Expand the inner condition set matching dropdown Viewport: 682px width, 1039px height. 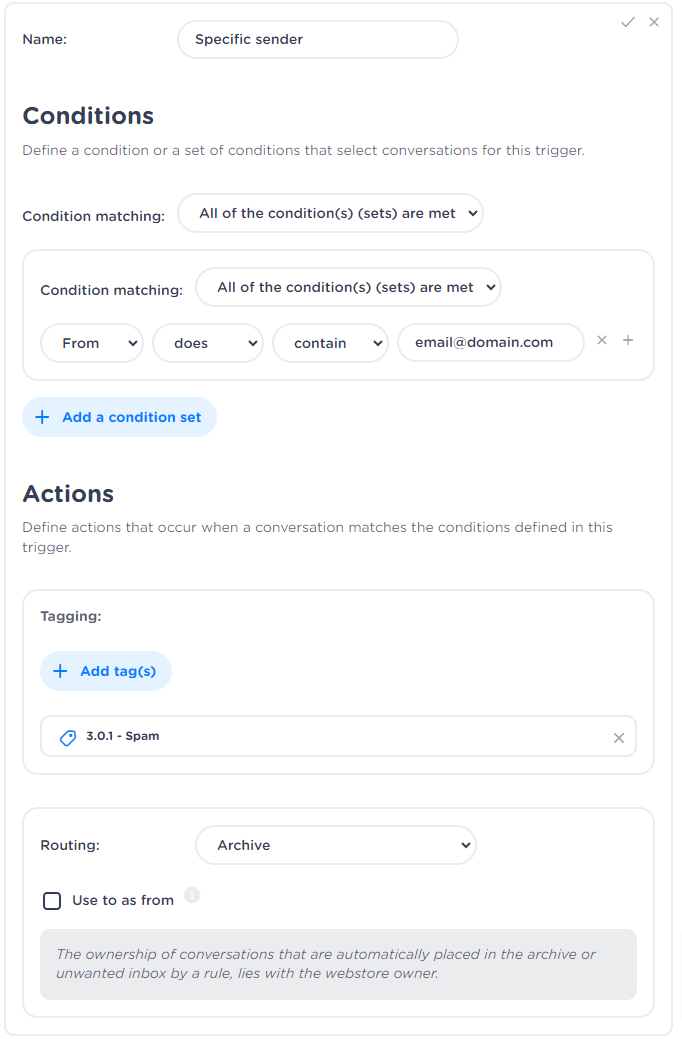[x=348, y=287]
